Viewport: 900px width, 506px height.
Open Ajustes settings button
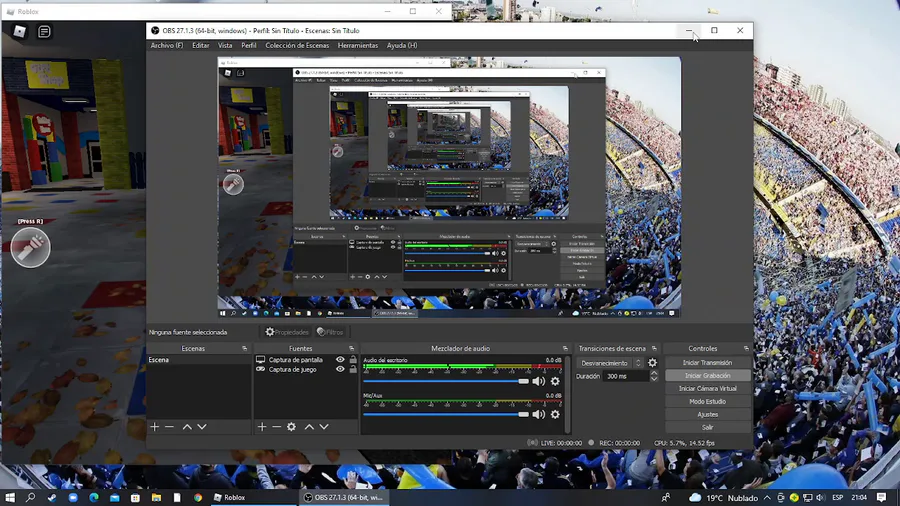point(707,414)
